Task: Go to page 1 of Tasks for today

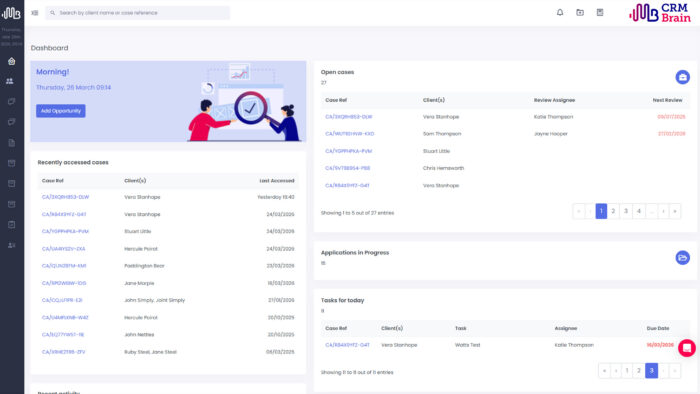Action: click(627, 370)
